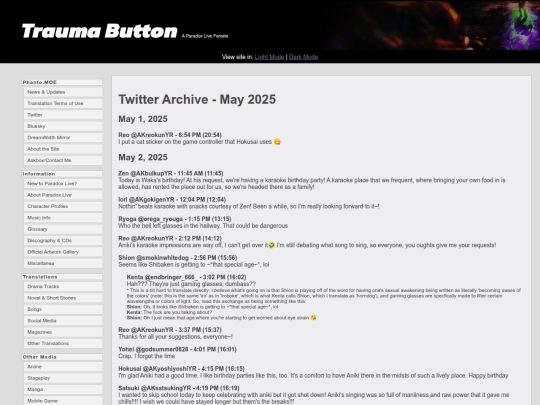Open the Bluesky sidebar link
540x405 pixels.
click(63, 126)
